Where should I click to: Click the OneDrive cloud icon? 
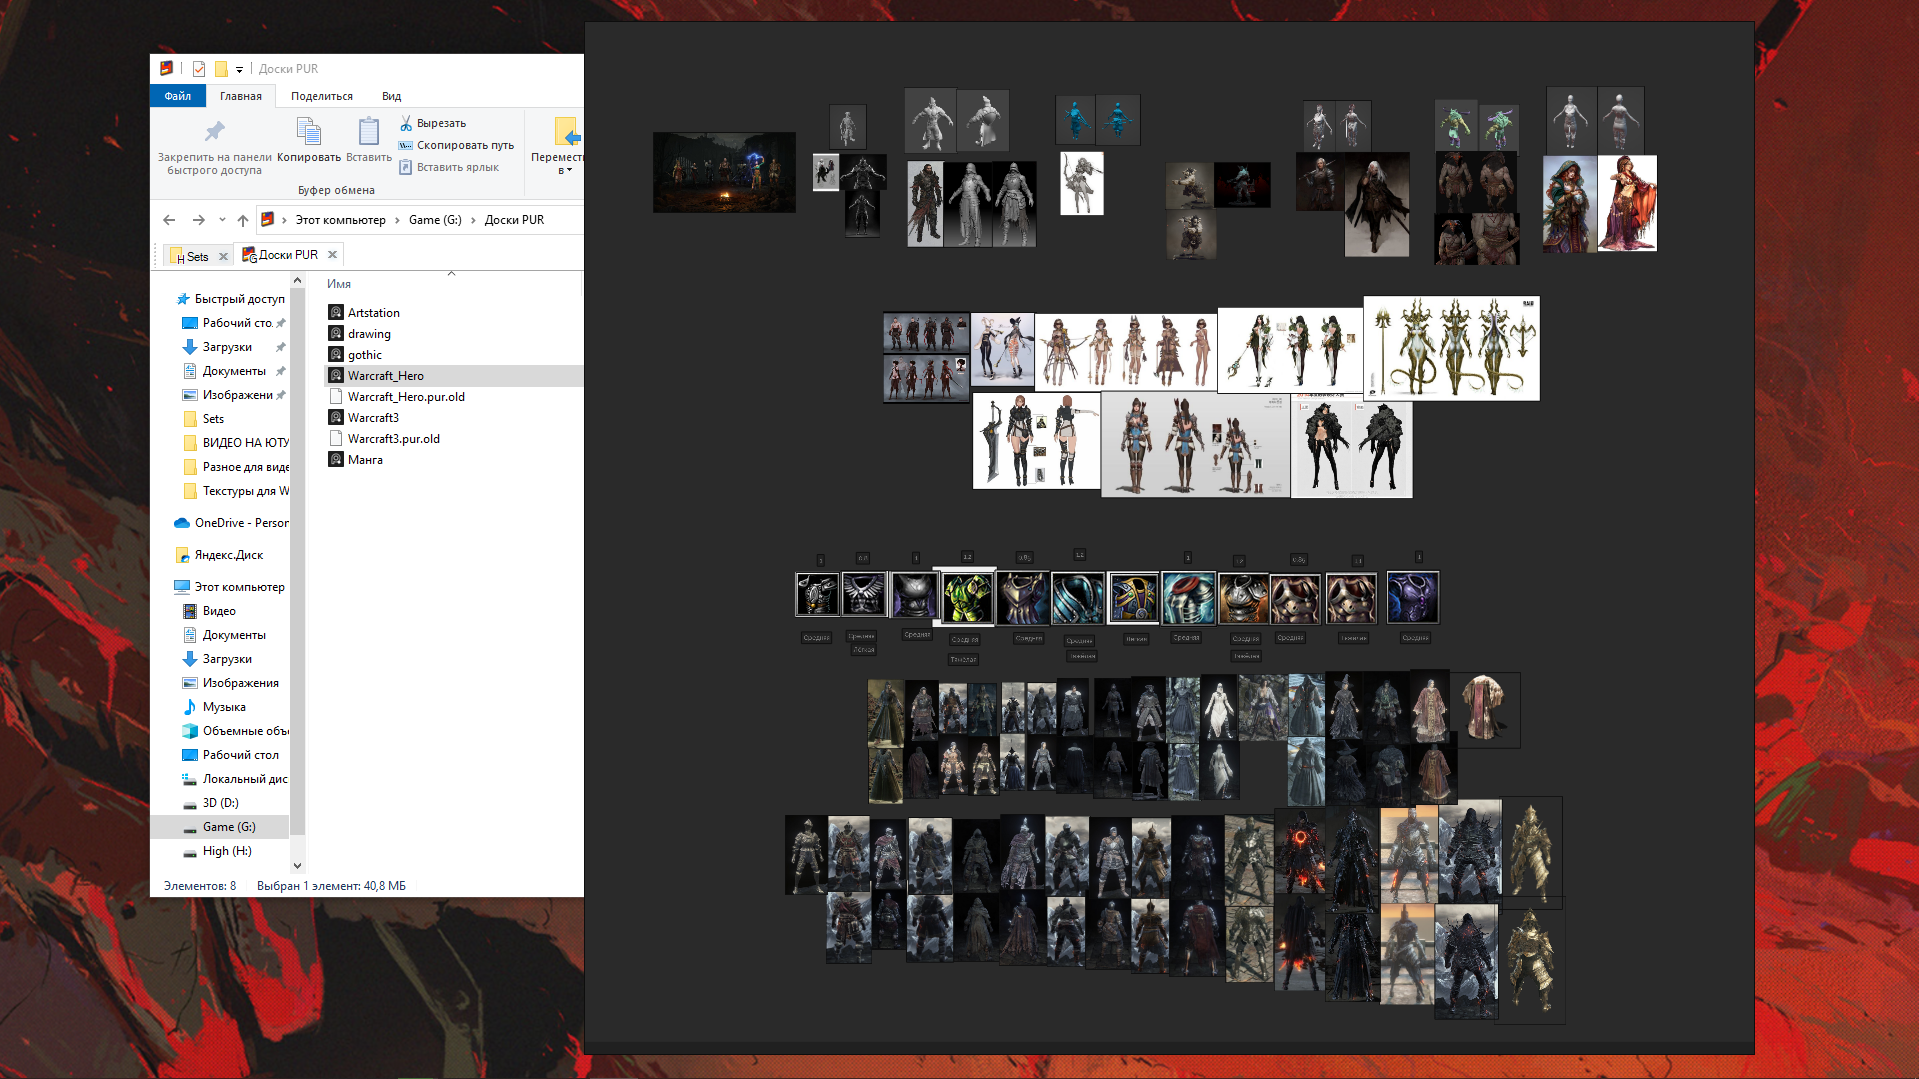(182, 523)
